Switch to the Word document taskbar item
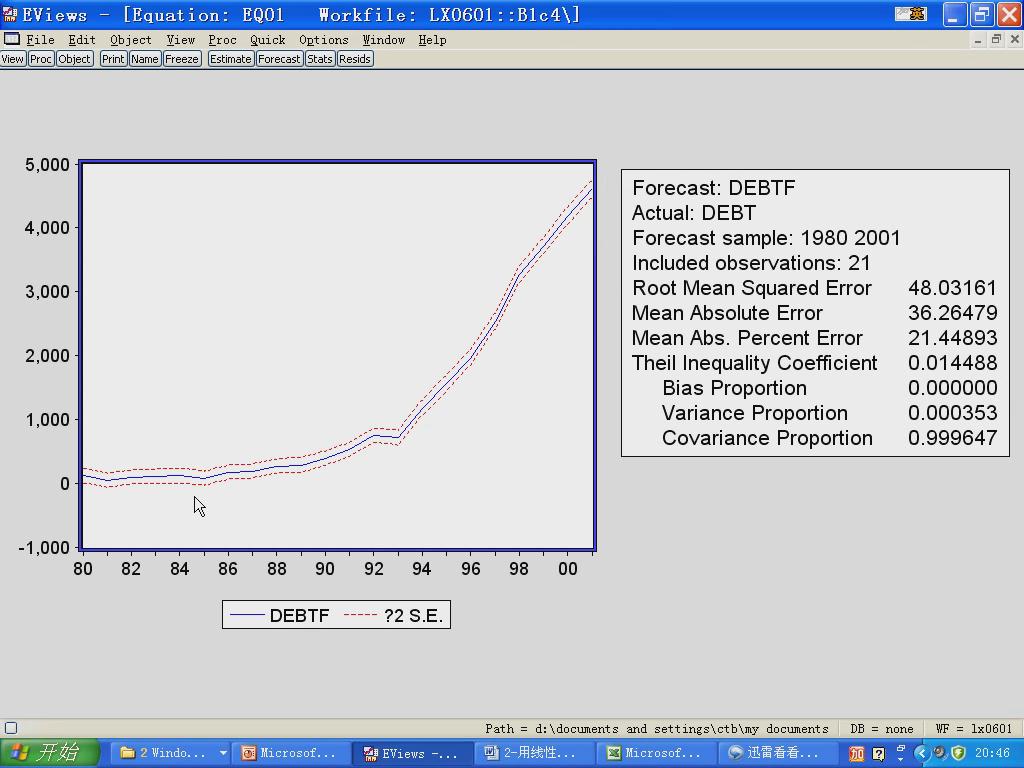 pos(533,753)
